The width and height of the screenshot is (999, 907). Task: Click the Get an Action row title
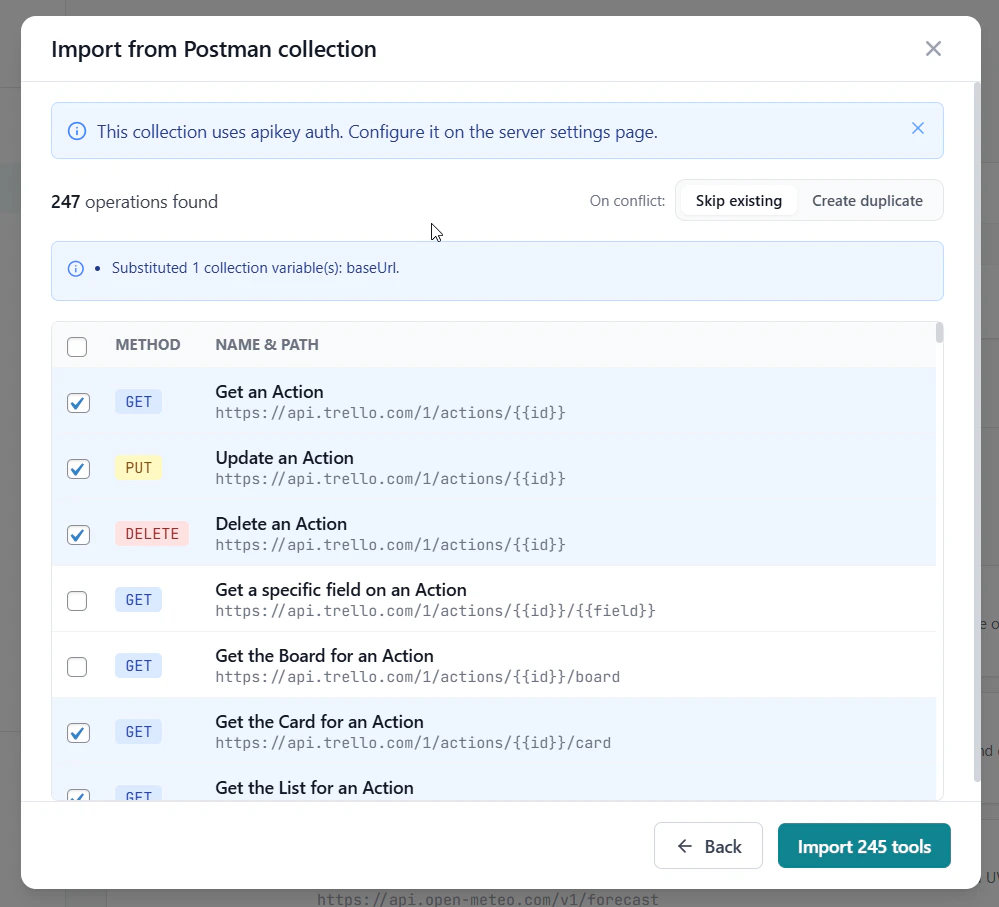click(269, 392)
